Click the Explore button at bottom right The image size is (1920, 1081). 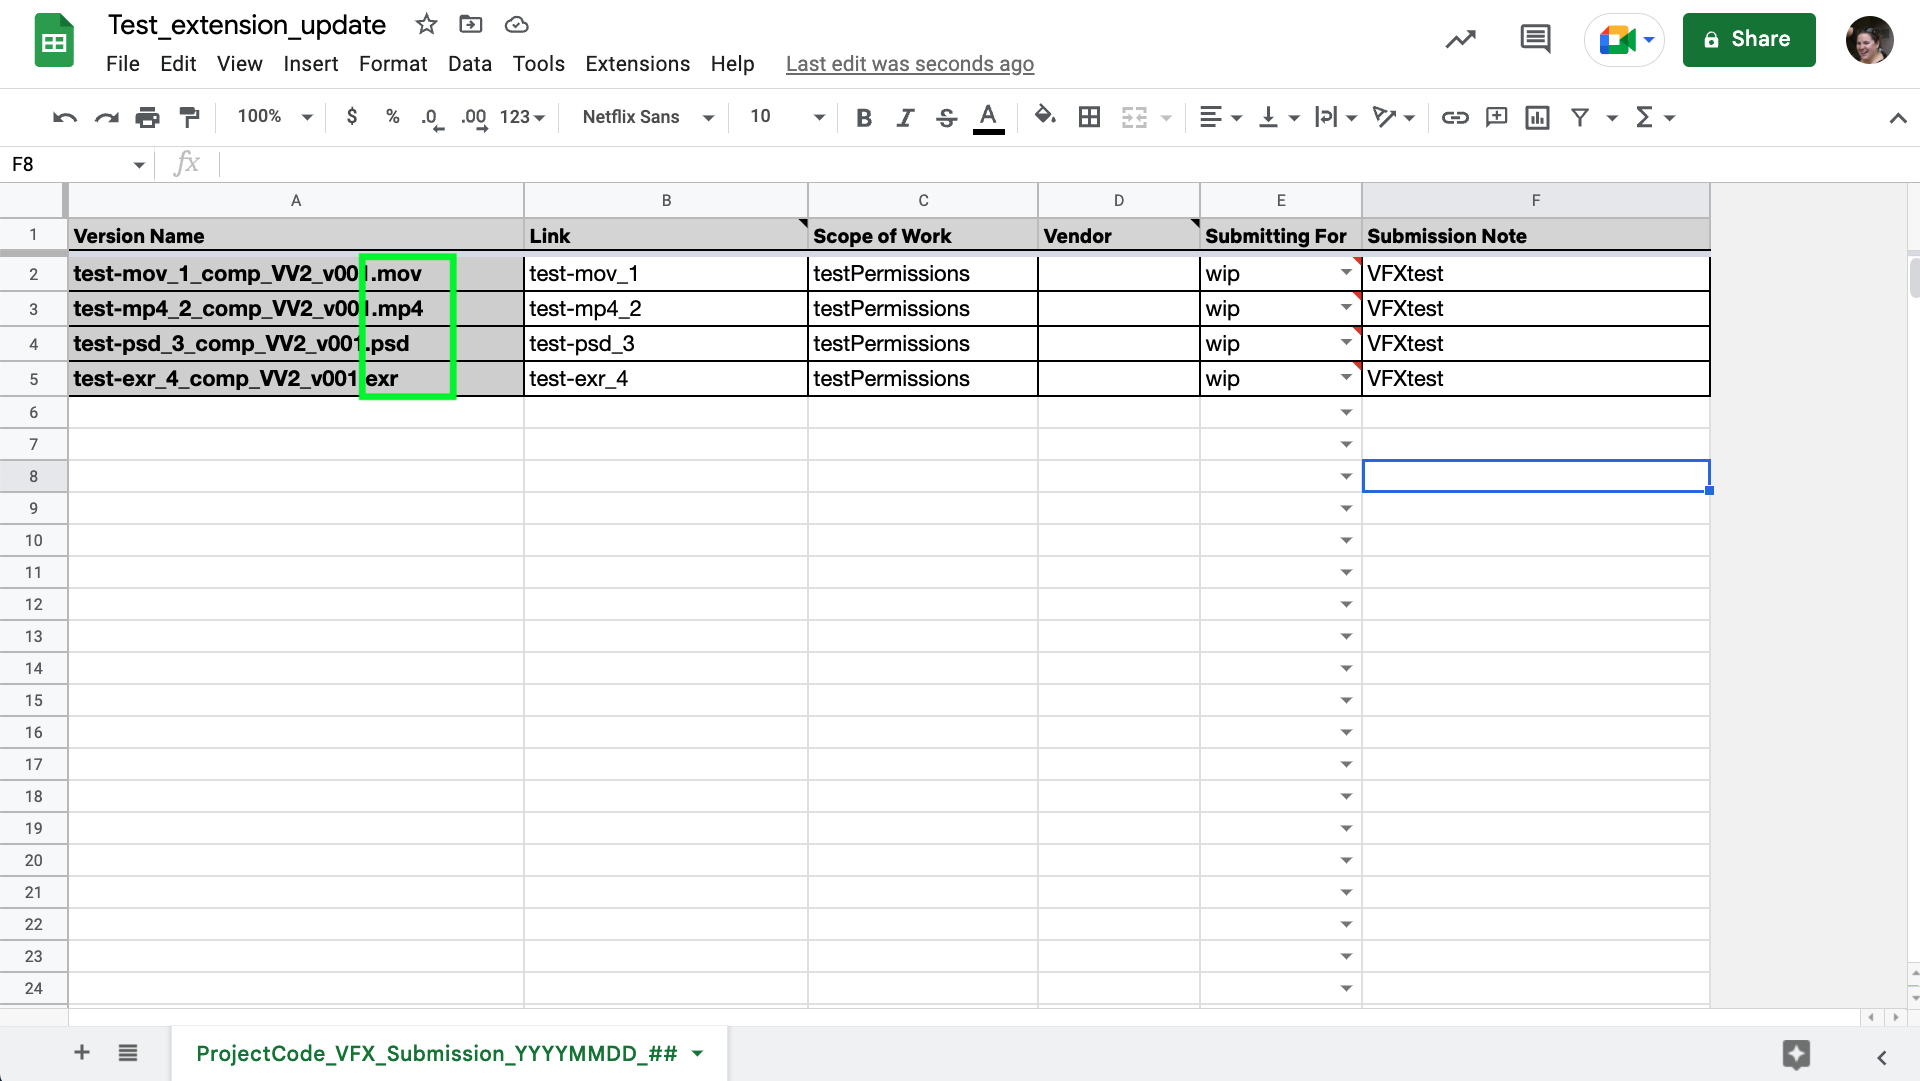1796,1054
